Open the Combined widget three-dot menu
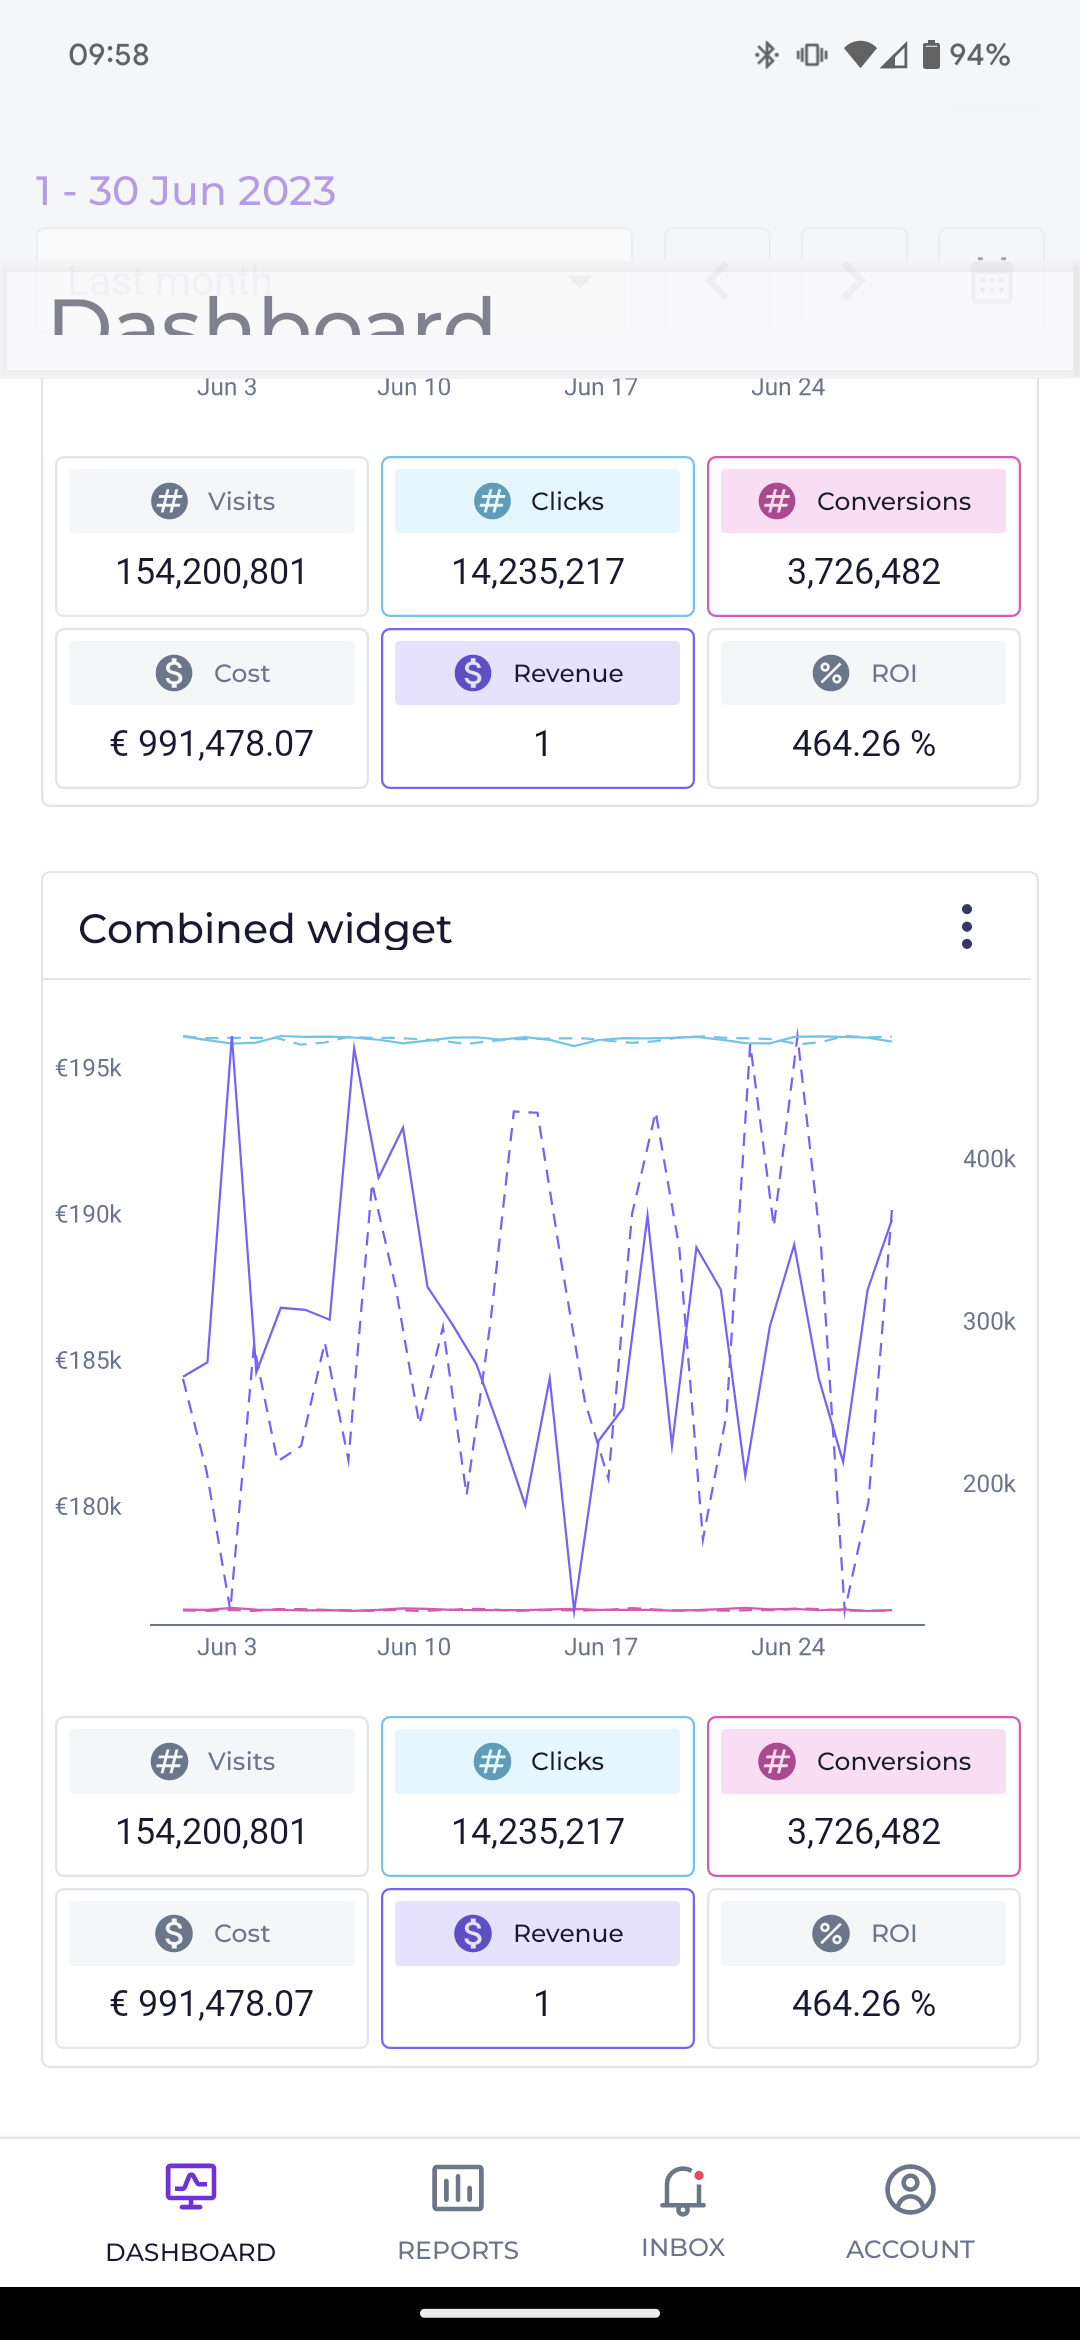 (966, 927)
